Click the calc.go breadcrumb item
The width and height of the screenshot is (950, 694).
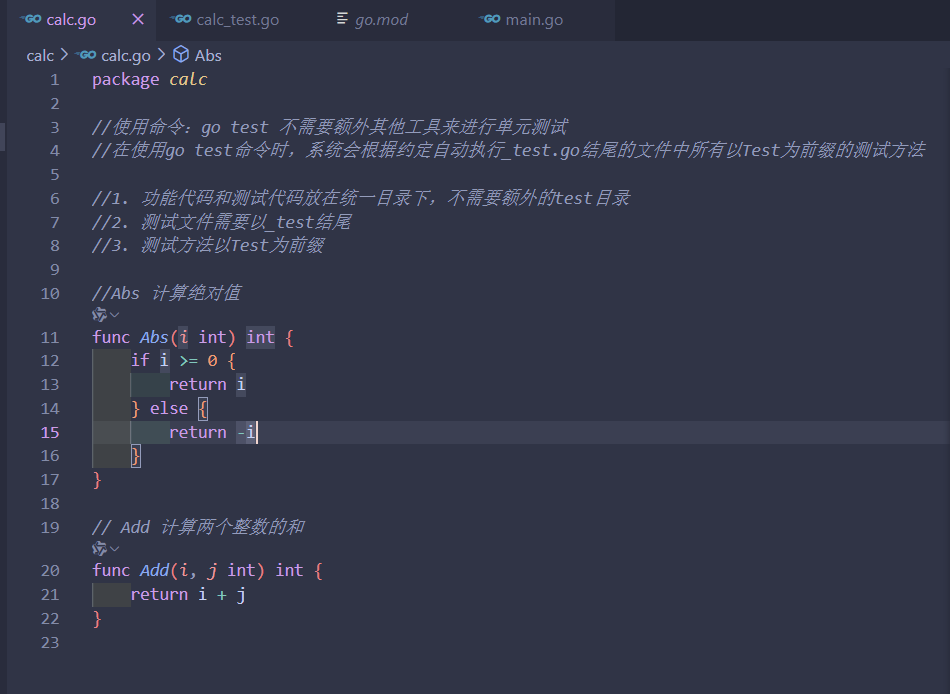click(125, 56)
